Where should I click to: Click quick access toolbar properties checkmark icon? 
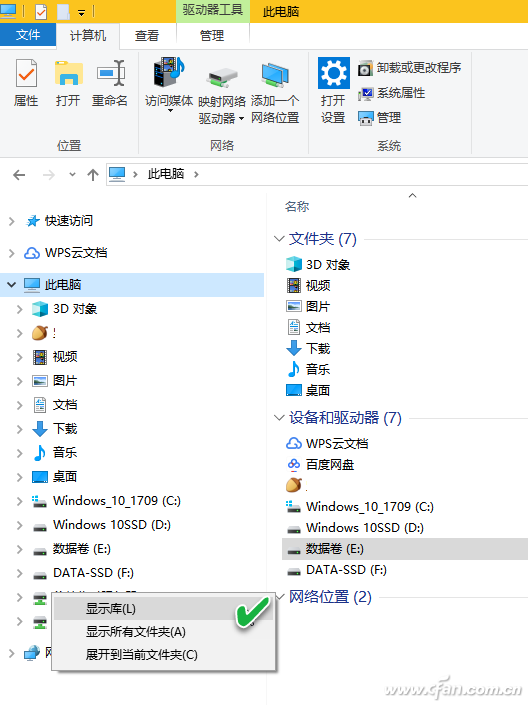(x=41, y=11)
